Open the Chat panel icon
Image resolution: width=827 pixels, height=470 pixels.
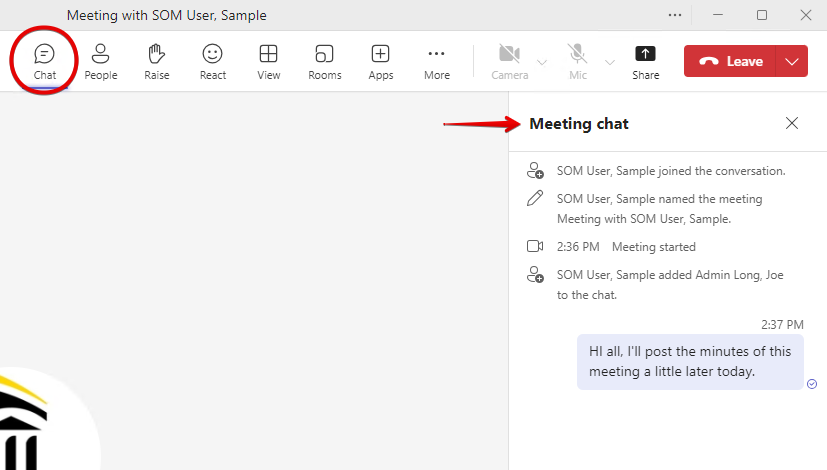tap(44, 60)
